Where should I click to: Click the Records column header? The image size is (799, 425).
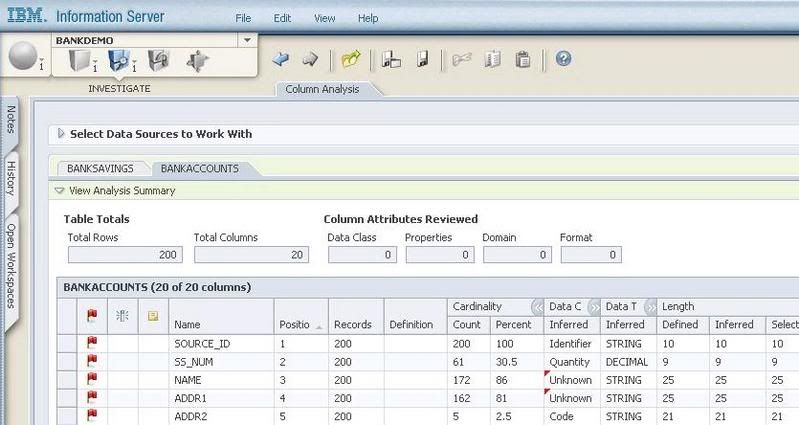(x=352, y=324)
